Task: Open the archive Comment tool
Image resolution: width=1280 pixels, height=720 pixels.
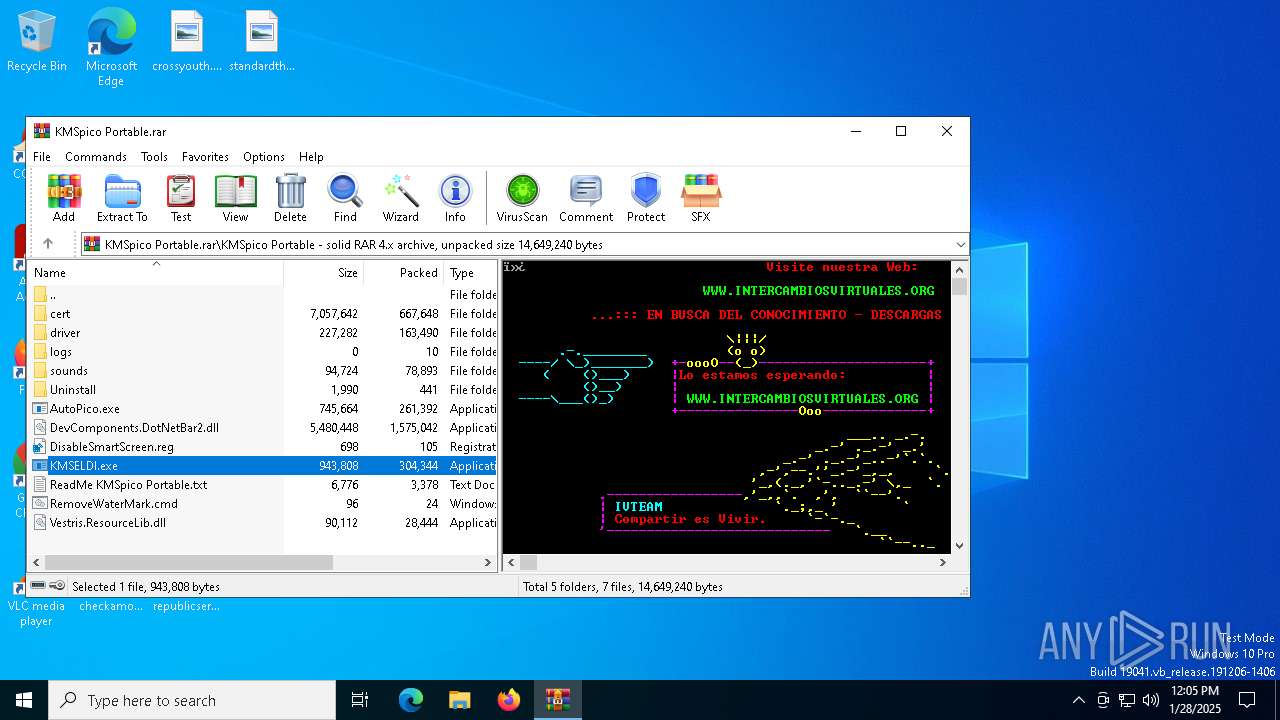Action: [586, 198]
